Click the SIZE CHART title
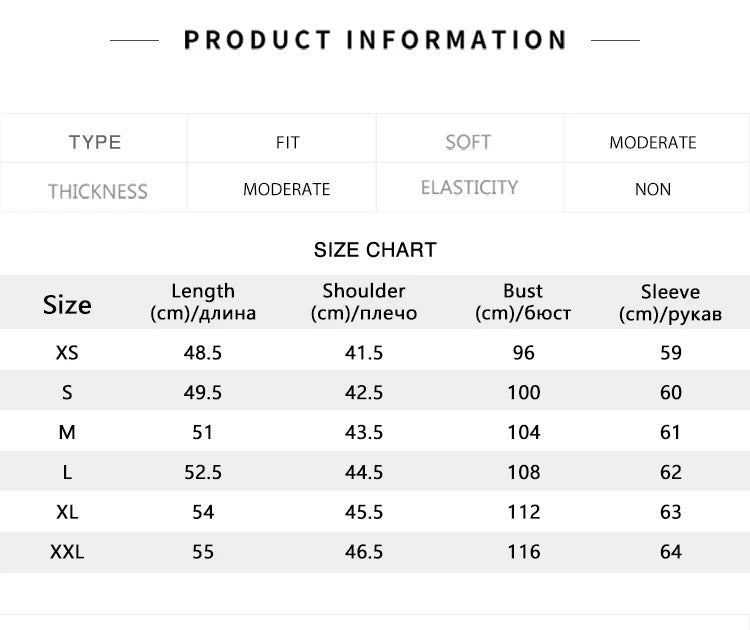 click(375, 250)
